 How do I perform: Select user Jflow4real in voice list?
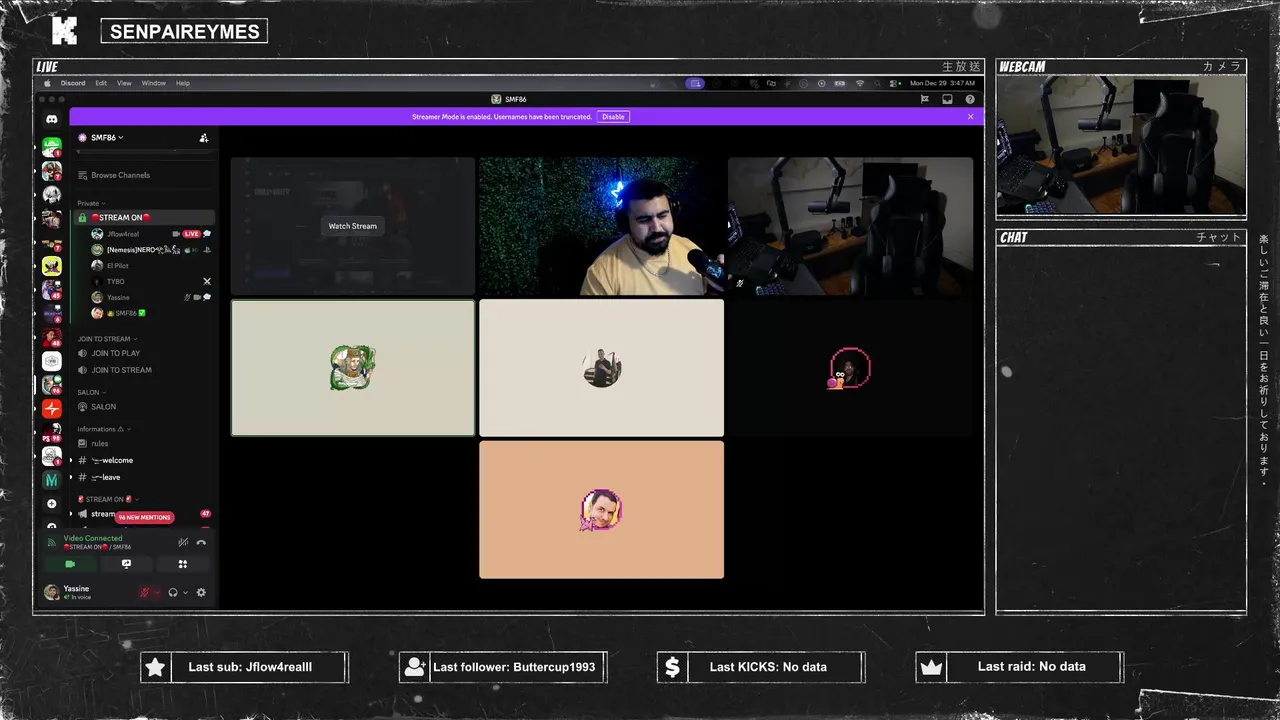124,234
